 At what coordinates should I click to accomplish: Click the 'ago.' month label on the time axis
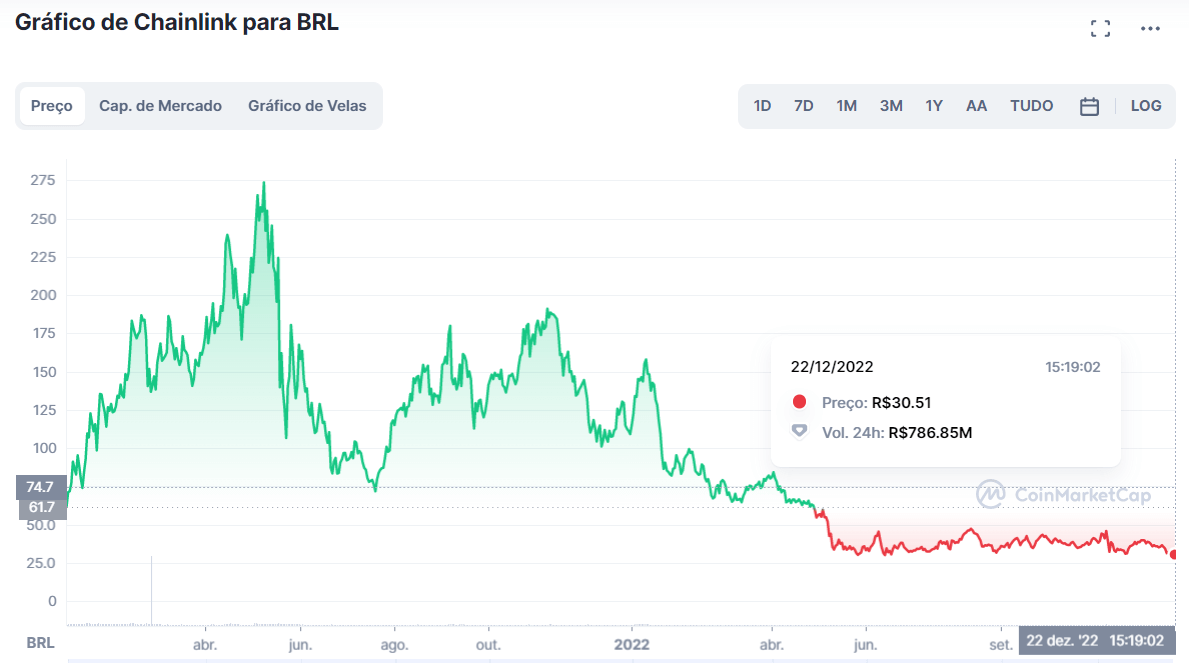394,645
